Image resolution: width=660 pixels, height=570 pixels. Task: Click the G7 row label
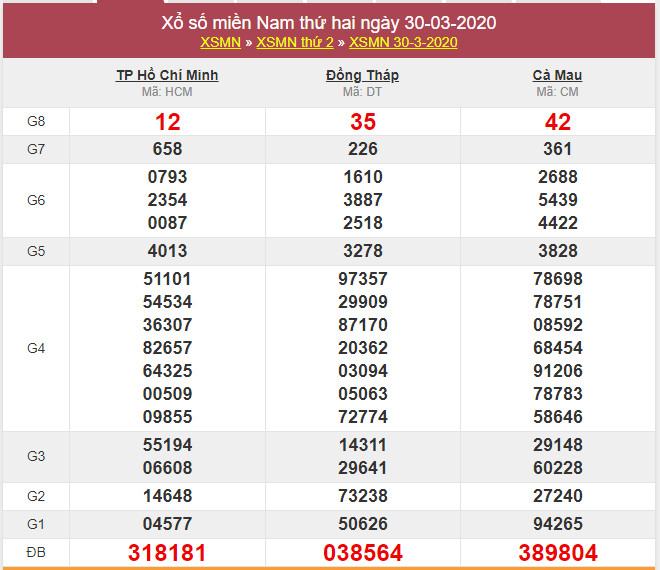36,149
